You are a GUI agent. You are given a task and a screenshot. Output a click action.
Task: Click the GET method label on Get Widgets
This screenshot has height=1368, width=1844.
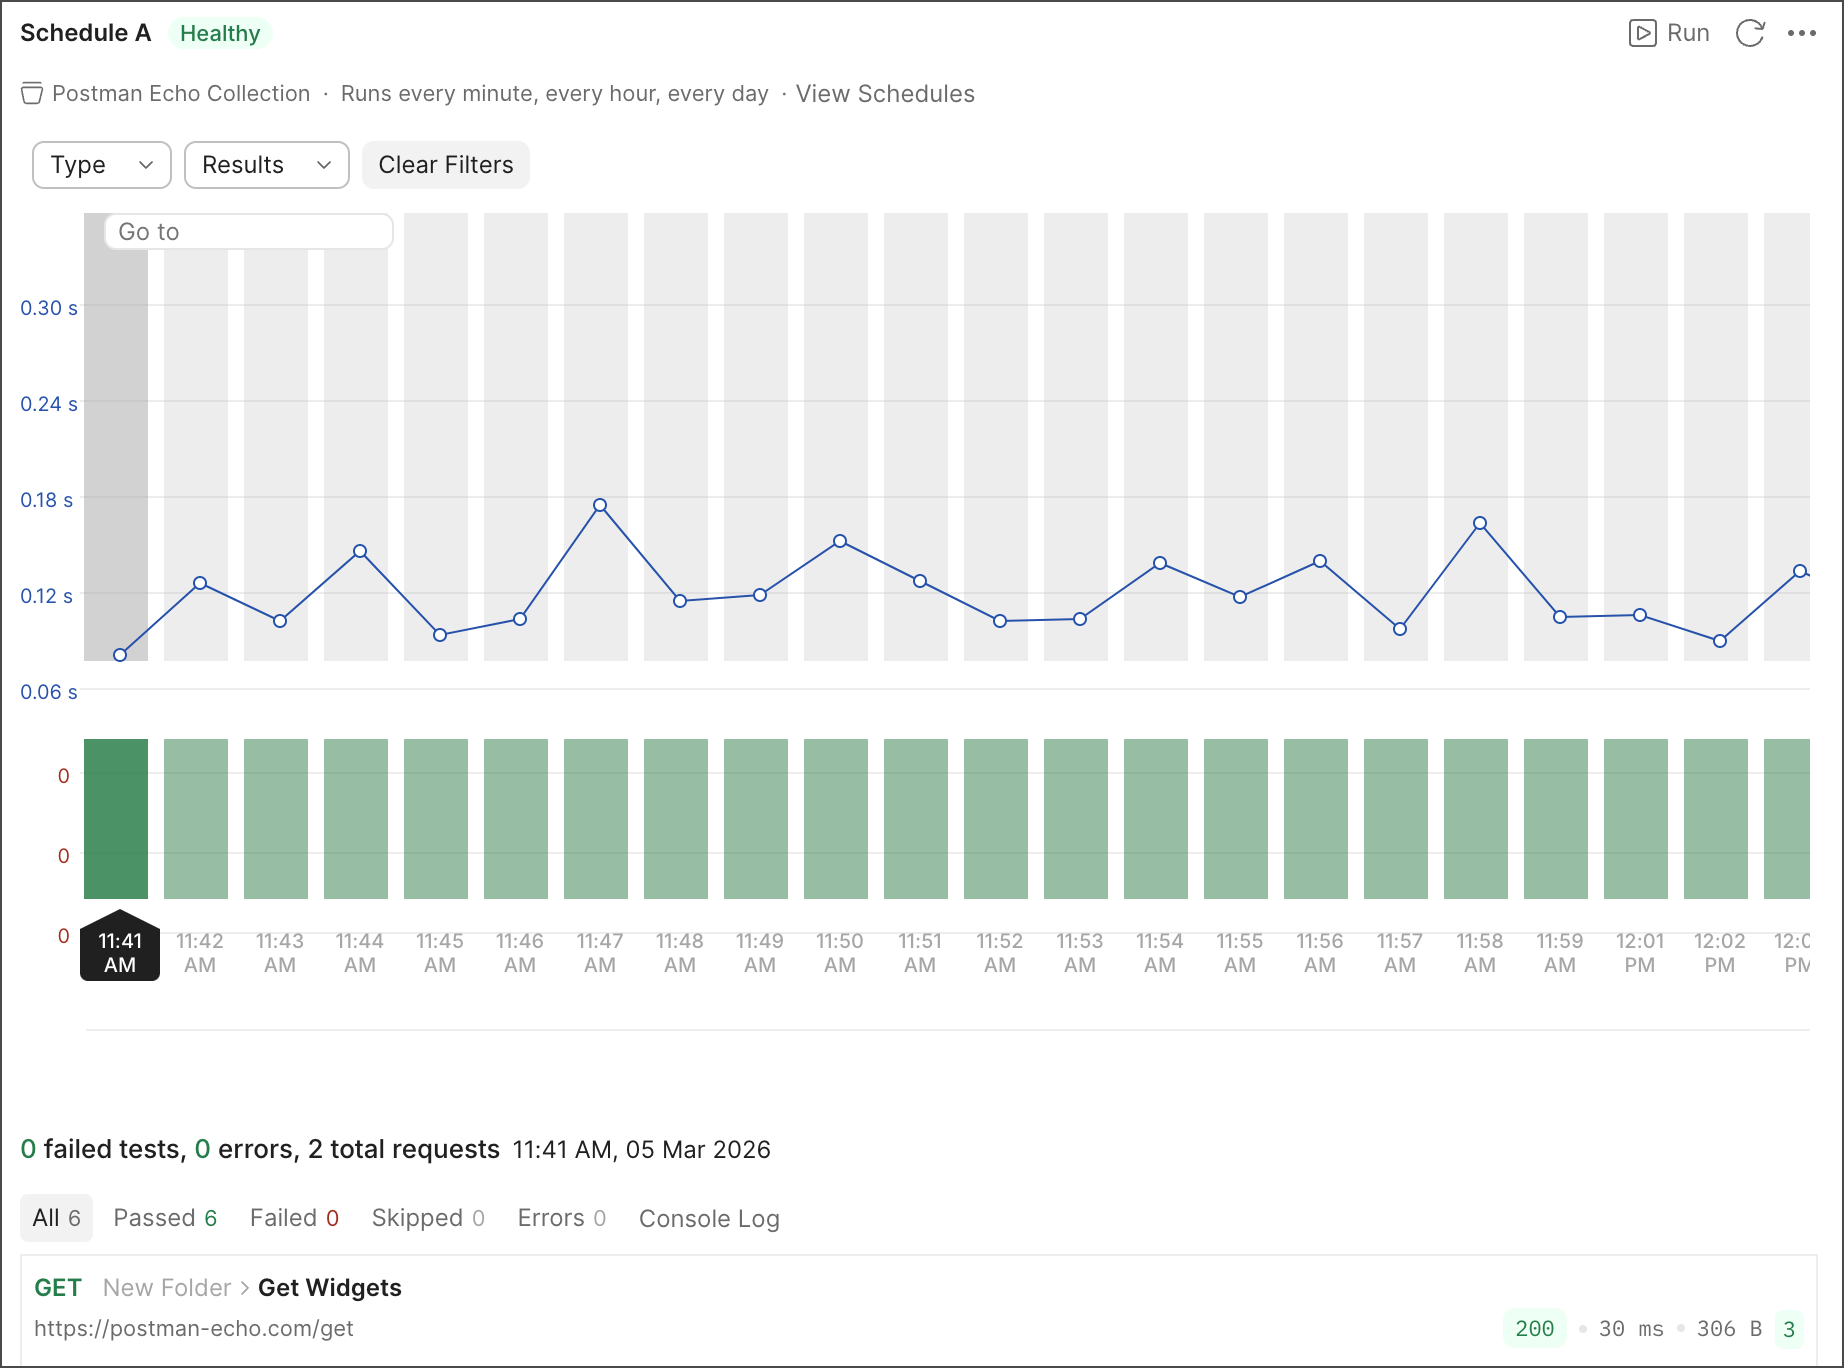(57, 1287)
